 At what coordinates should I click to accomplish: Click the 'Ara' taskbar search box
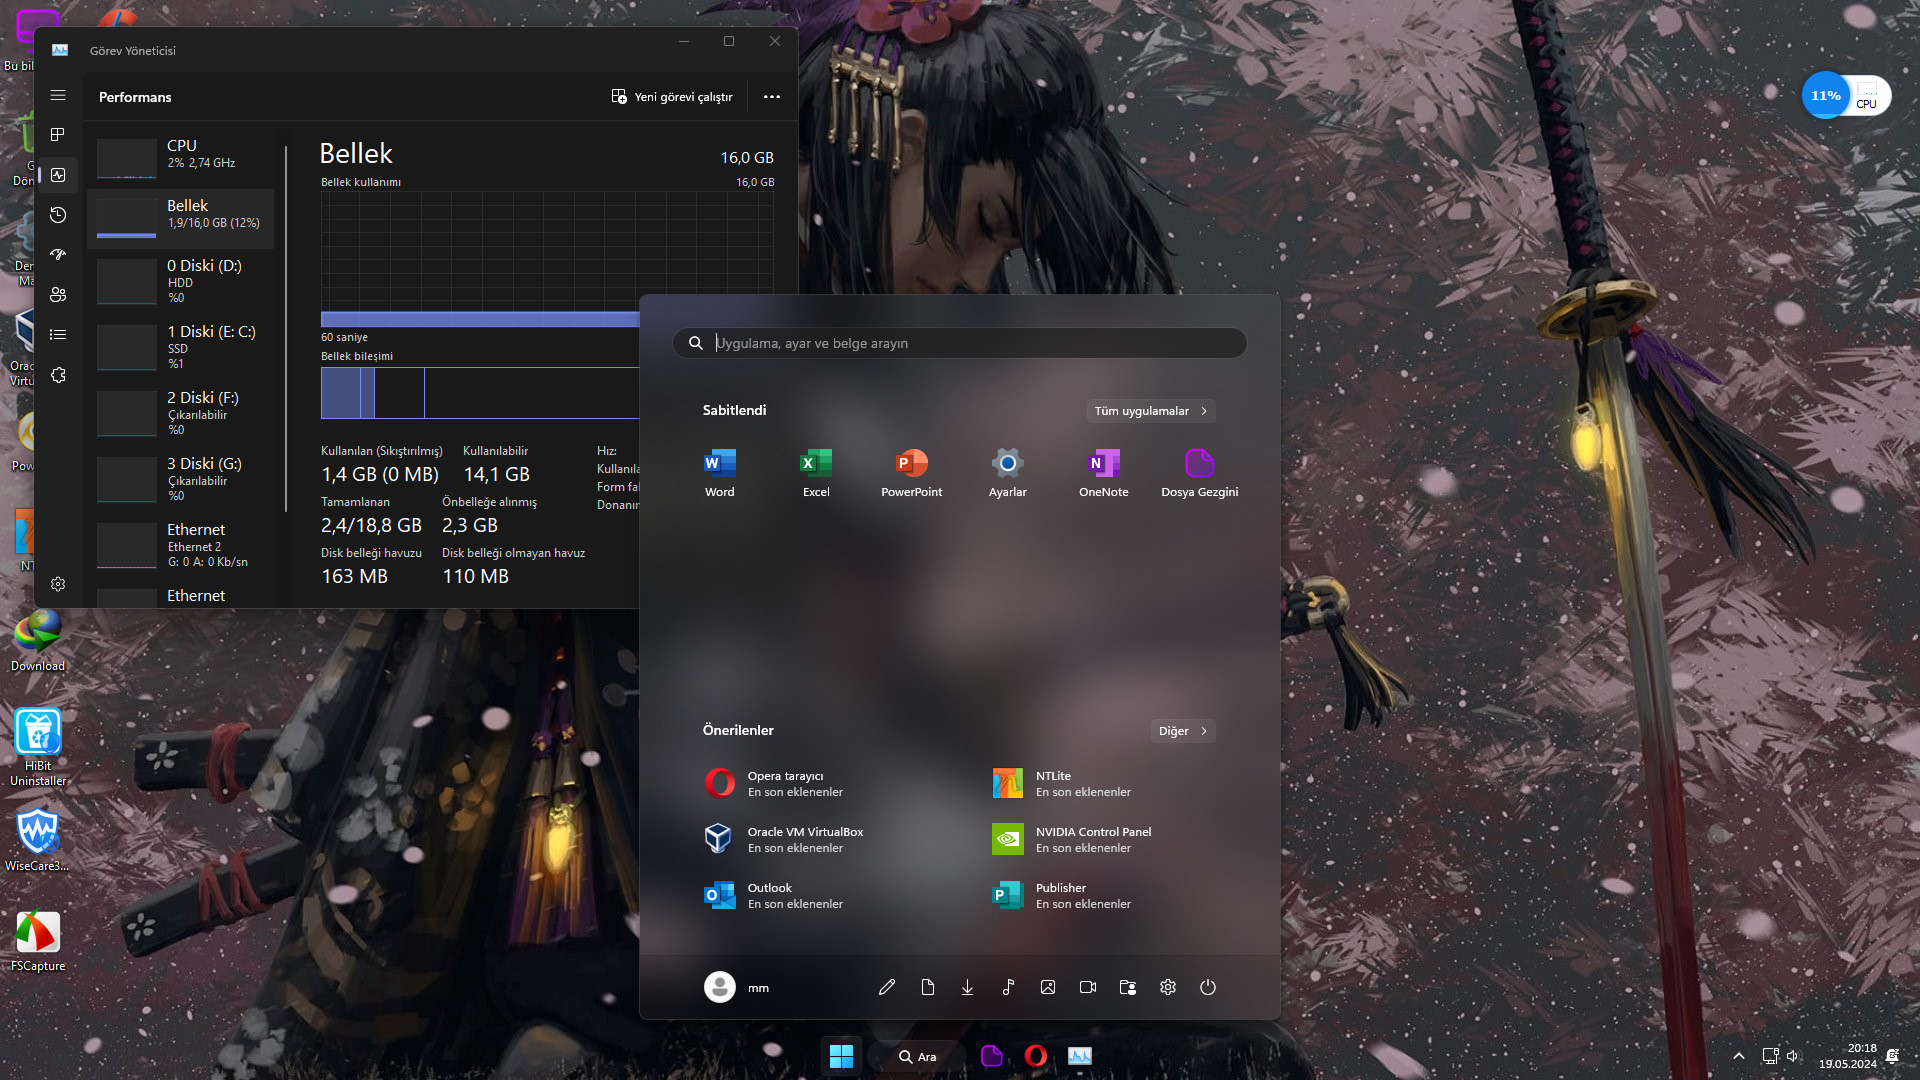tap(918, 1056)
